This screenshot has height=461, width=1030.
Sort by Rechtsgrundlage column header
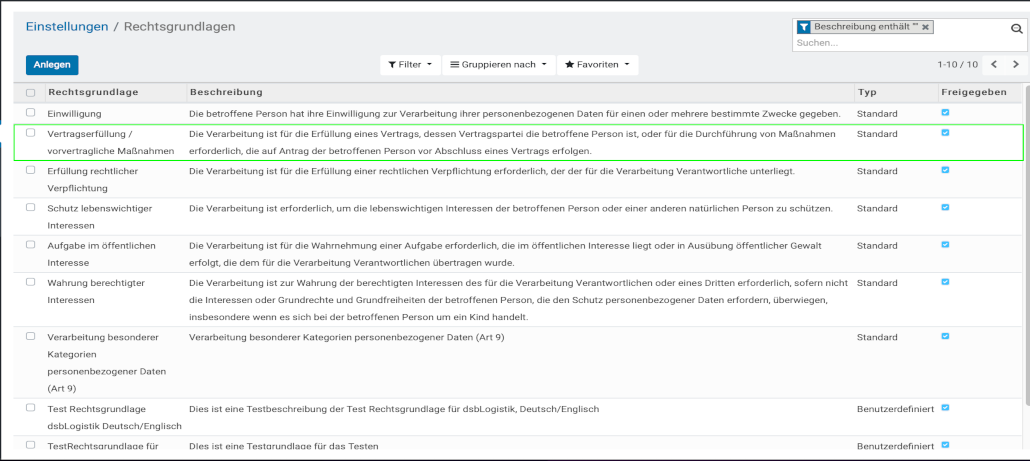pos(93,92)
